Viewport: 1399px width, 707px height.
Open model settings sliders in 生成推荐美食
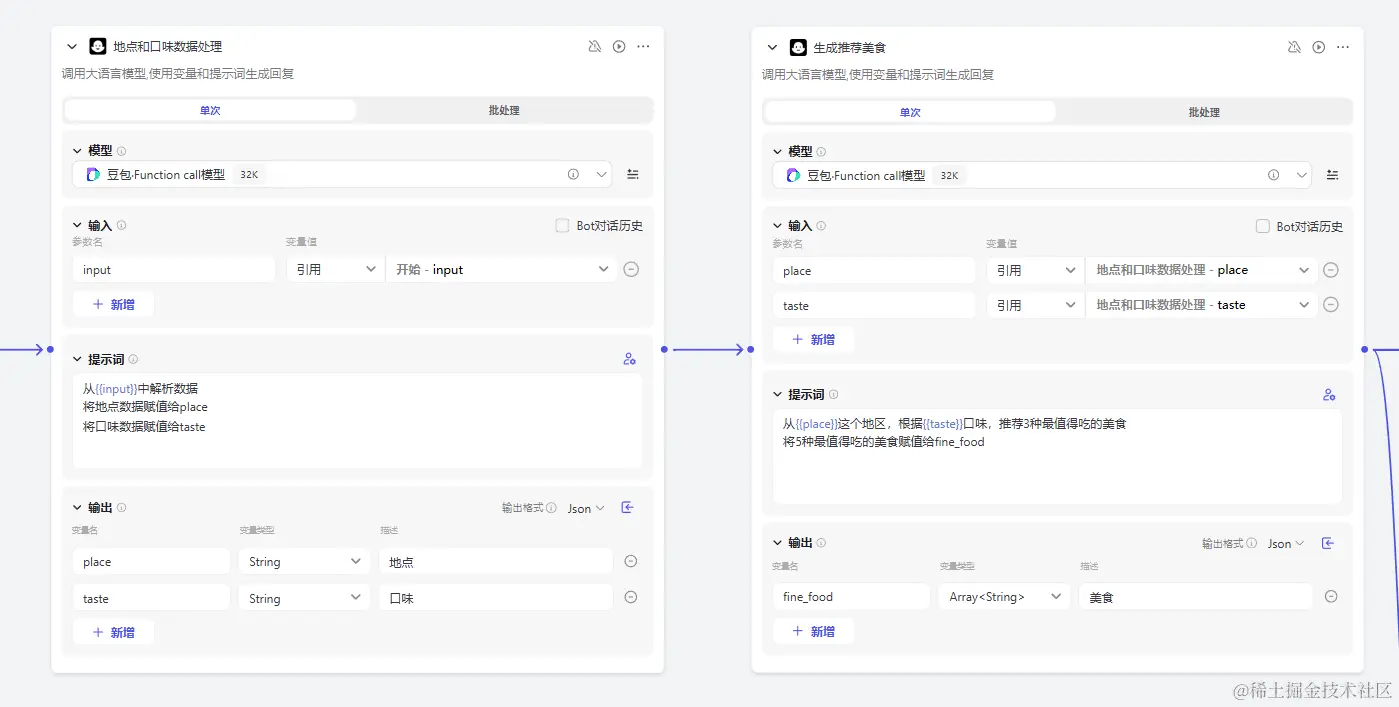tap(1333, 175)
